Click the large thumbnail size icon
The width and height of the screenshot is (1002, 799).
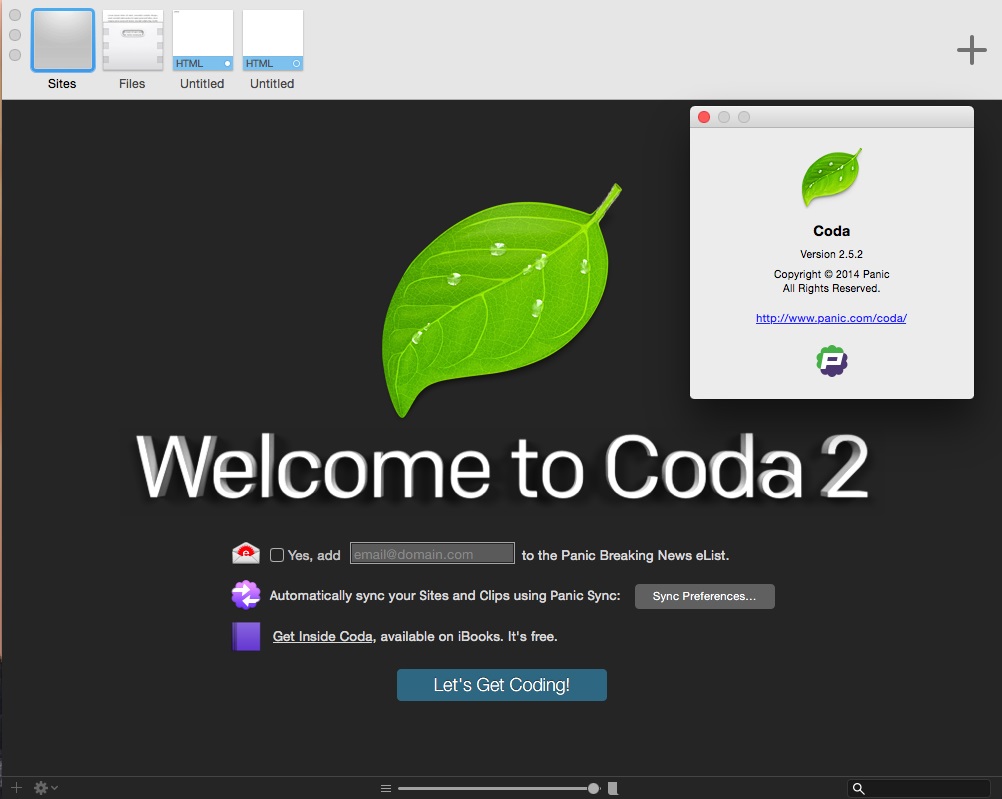click(613, 788)
